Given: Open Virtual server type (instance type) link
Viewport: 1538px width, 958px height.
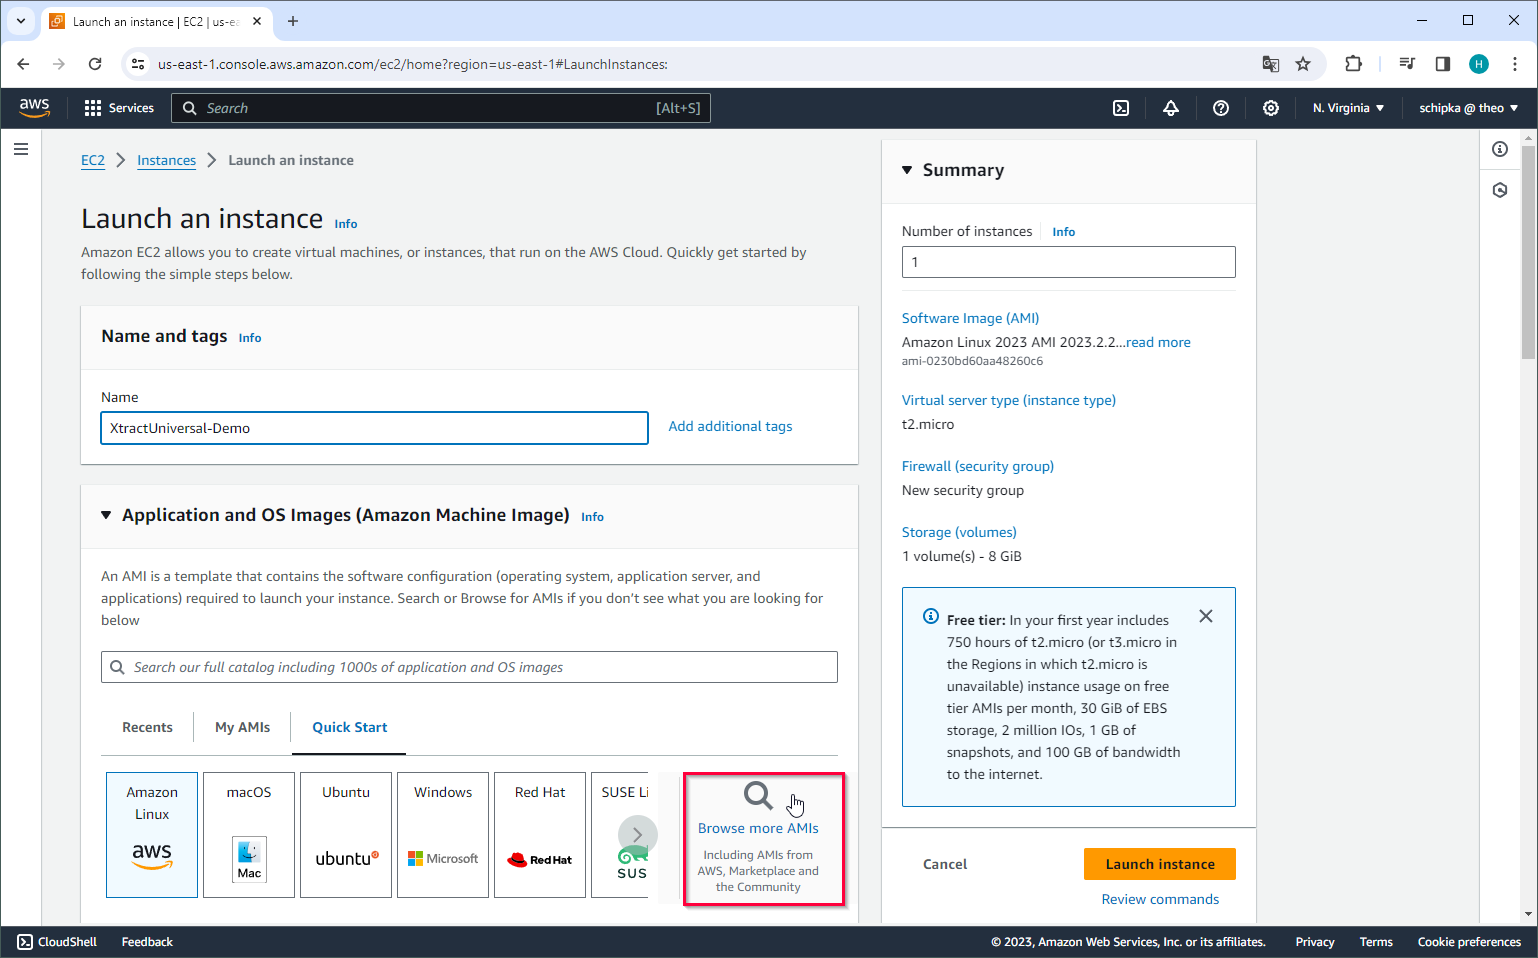Looking at the screenshot, I should pos(1009,400).
